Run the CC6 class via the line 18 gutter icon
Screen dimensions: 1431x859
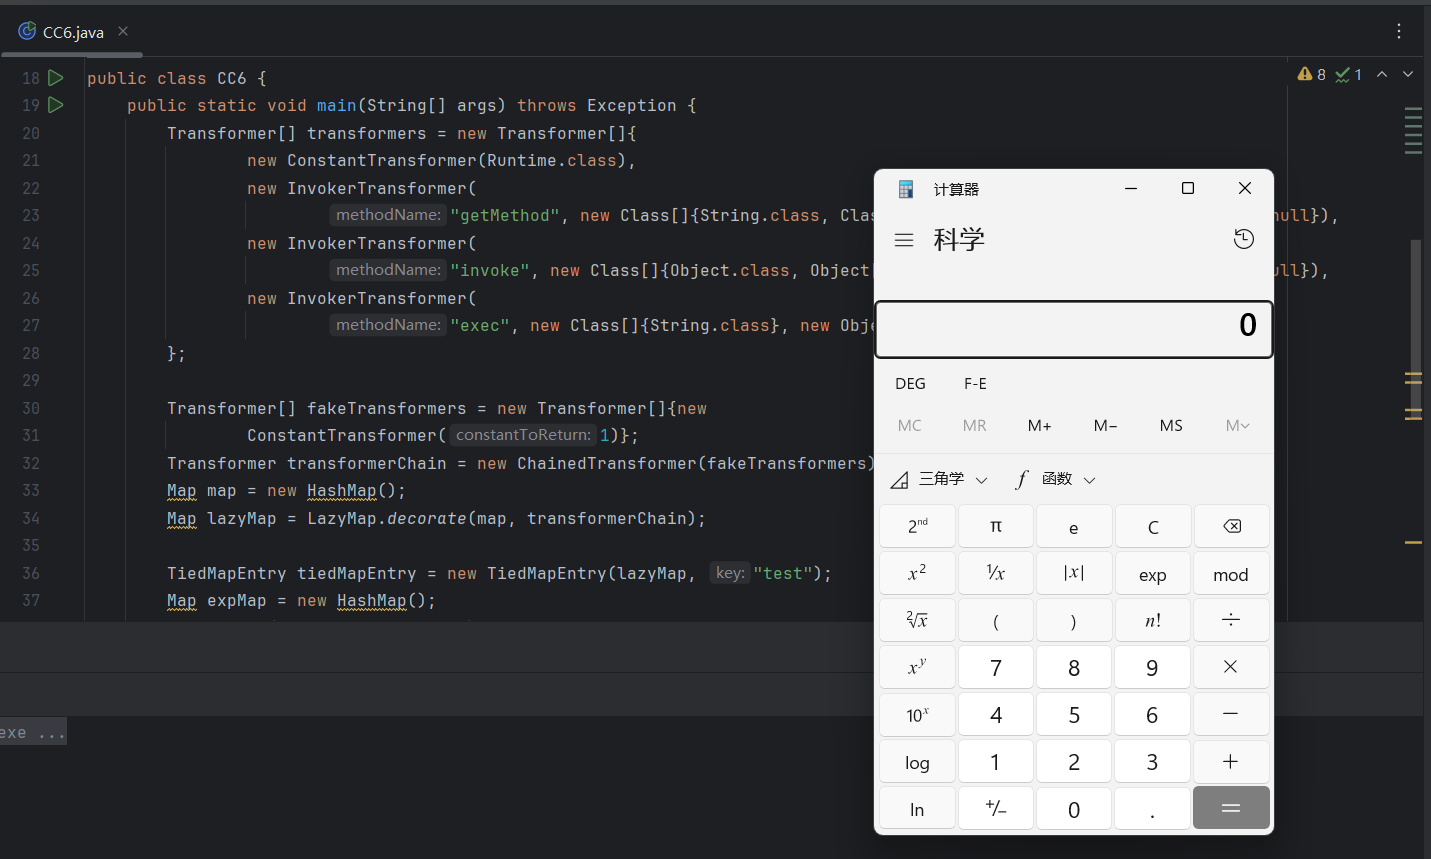coord(56,78)
